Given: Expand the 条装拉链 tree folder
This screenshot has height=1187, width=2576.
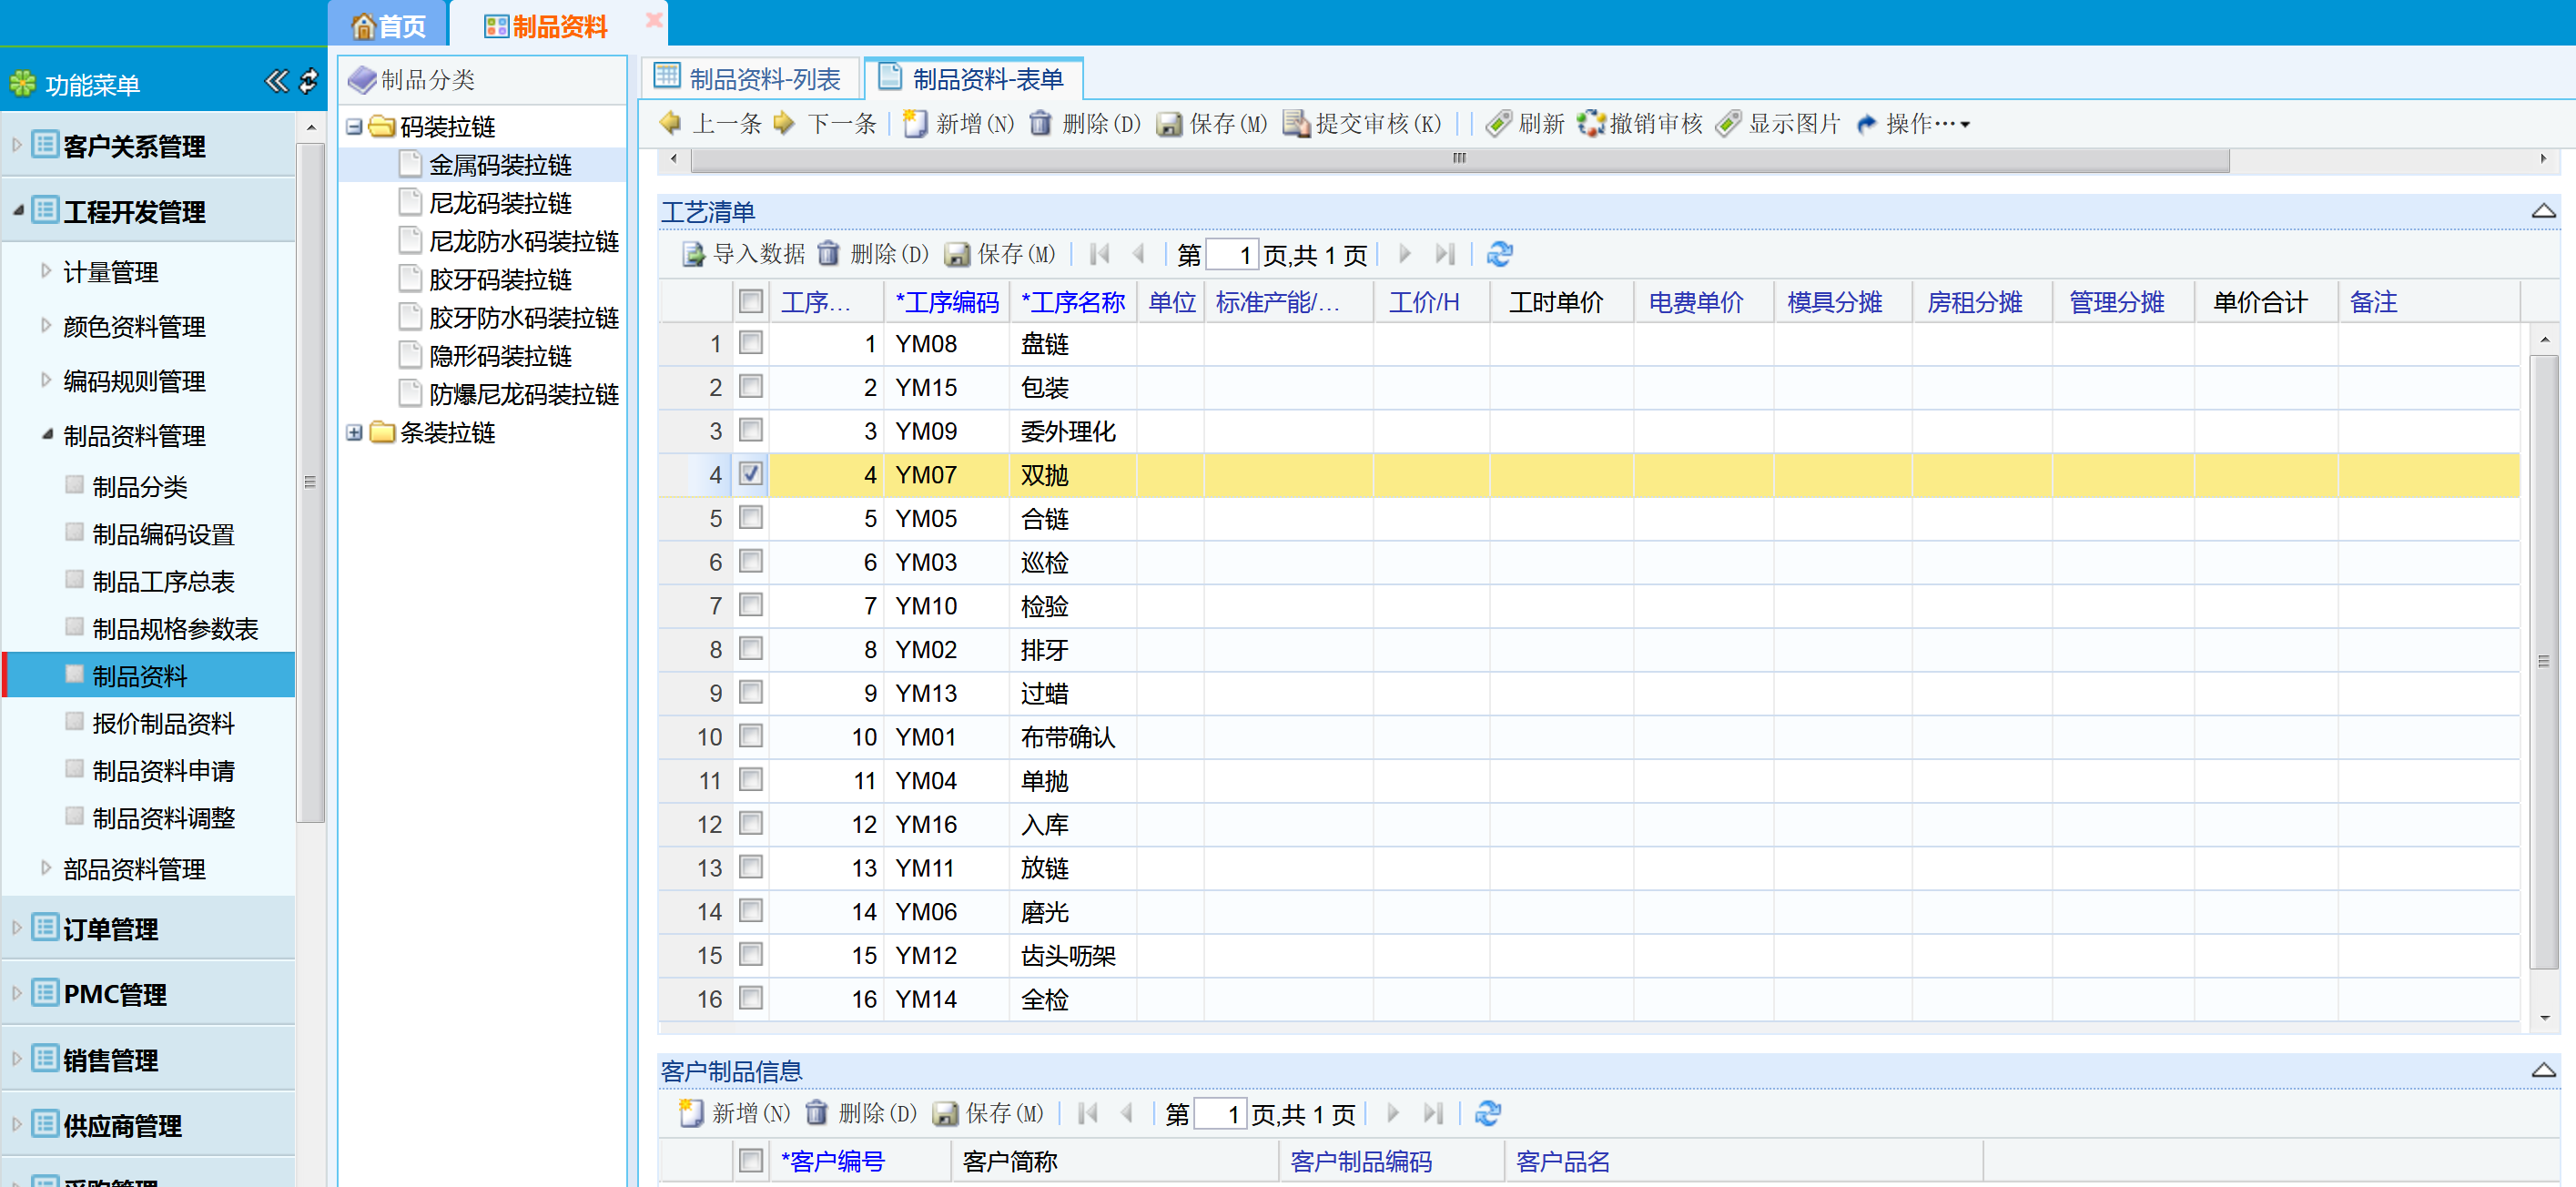Looking at the screenshot, I should (354, 432).
